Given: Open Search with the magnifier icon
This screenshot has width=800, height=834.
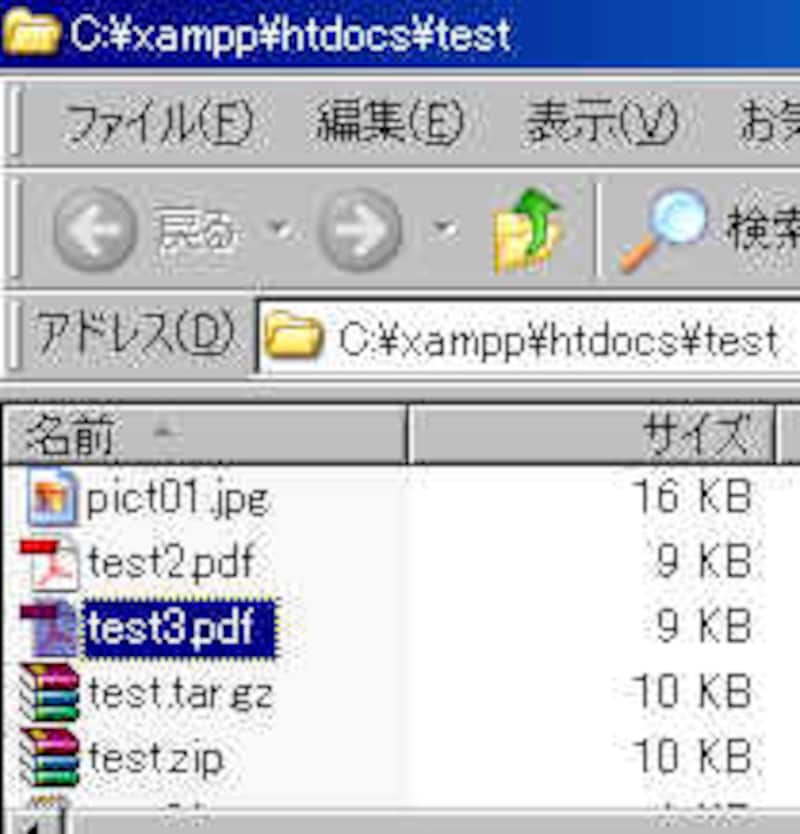Looking at the screenshot, I should coord(663,231).
